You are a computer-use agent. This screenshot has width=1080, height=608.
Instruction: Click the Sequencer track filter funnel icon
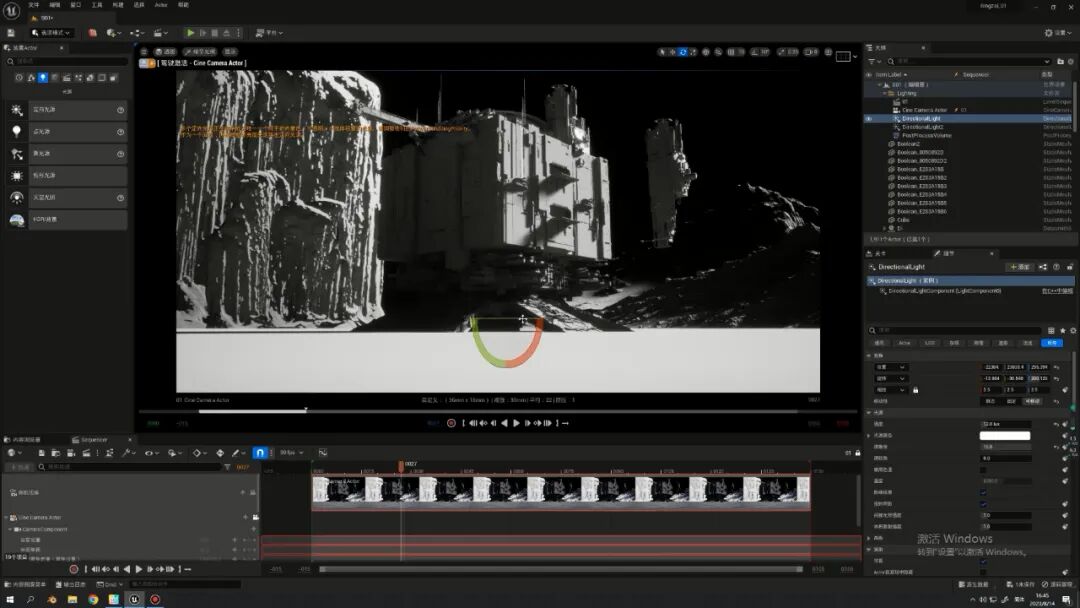(227, 467)
